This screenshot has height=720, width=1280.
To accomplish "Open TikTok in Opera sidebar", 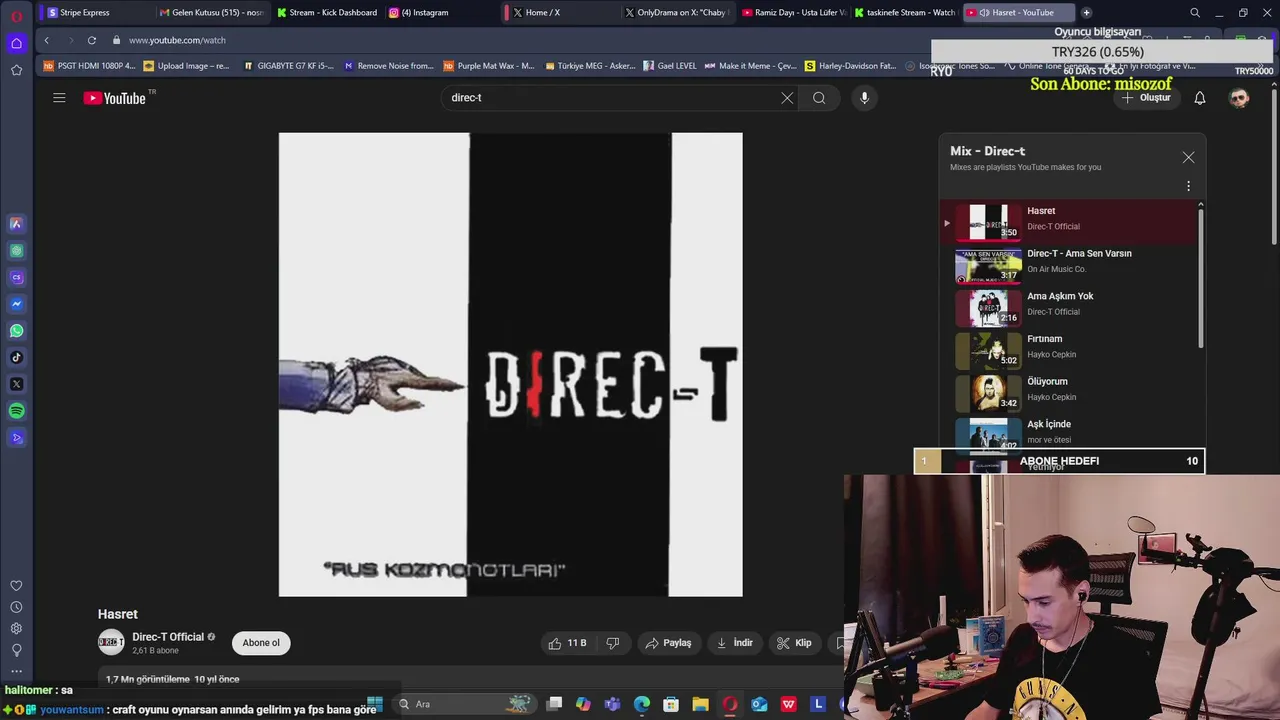I will click(16, 357).
